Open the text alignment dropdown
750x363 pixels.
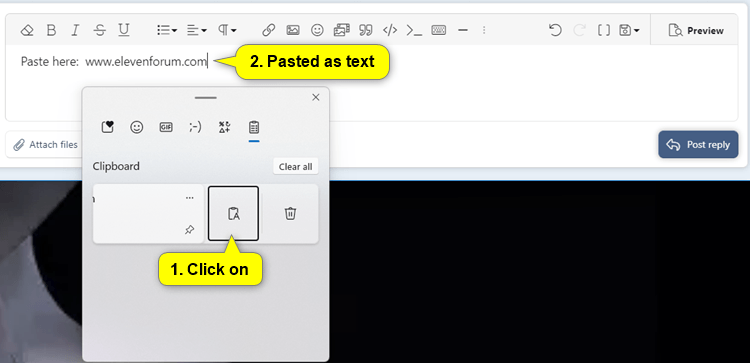197,31
